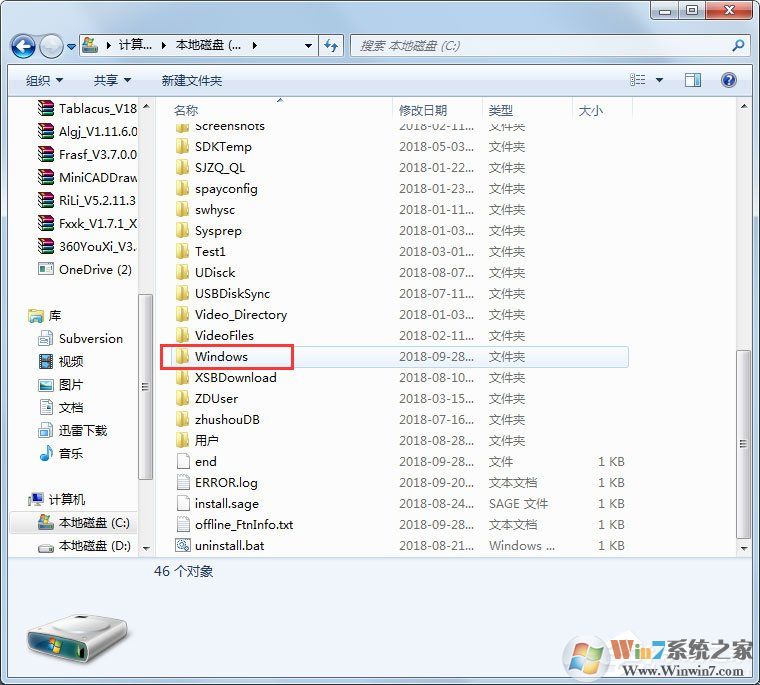The image size is (760, 685).
Task: Select the zhushouDB folder icon
Action: [x=182, y=419]
